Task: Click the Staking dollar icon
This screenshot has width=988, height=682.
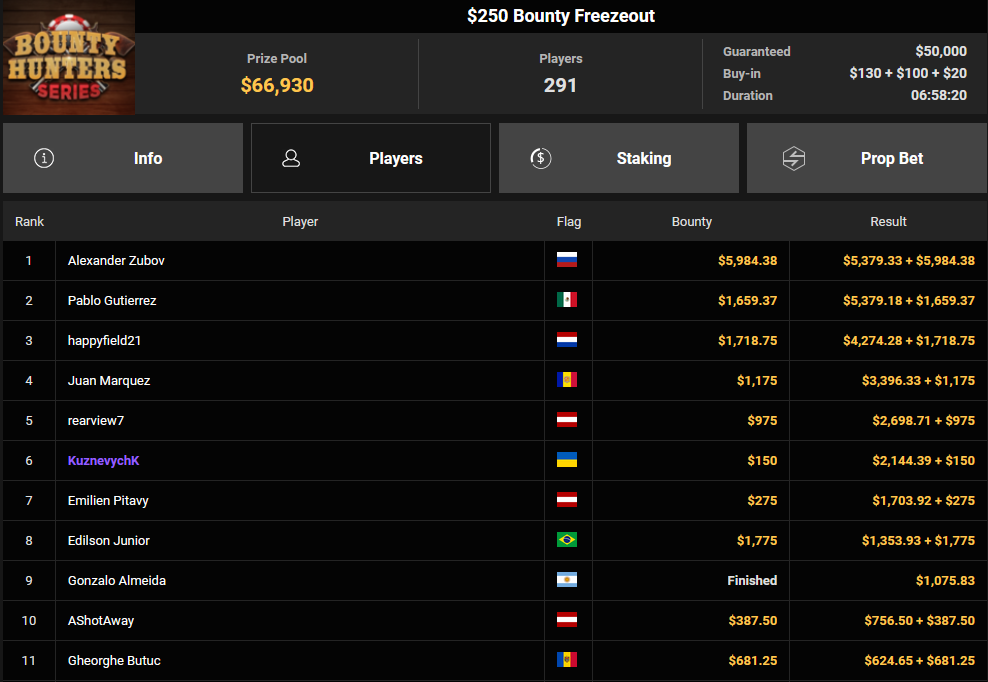Action: coord(541,158)
